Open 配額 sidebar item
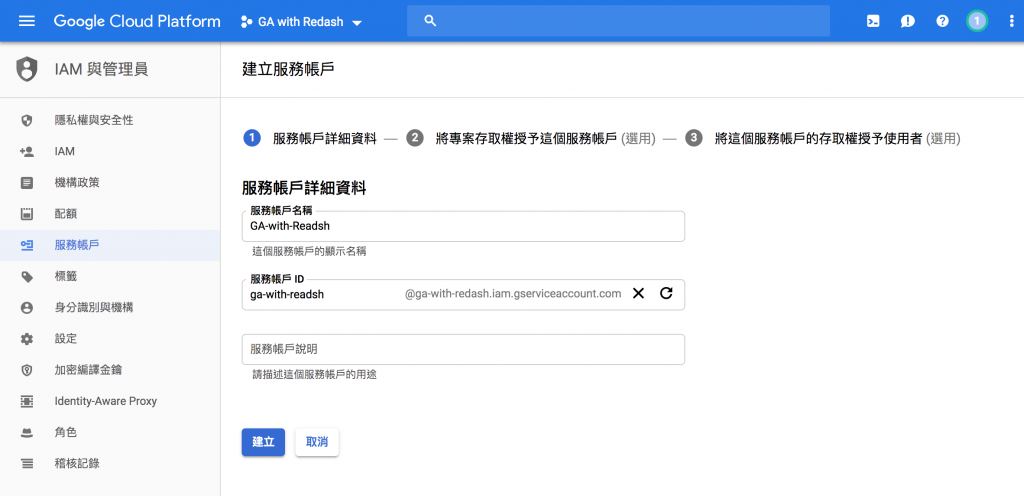The height and width of the screenshot is (496, 1024). coord(110,213)
